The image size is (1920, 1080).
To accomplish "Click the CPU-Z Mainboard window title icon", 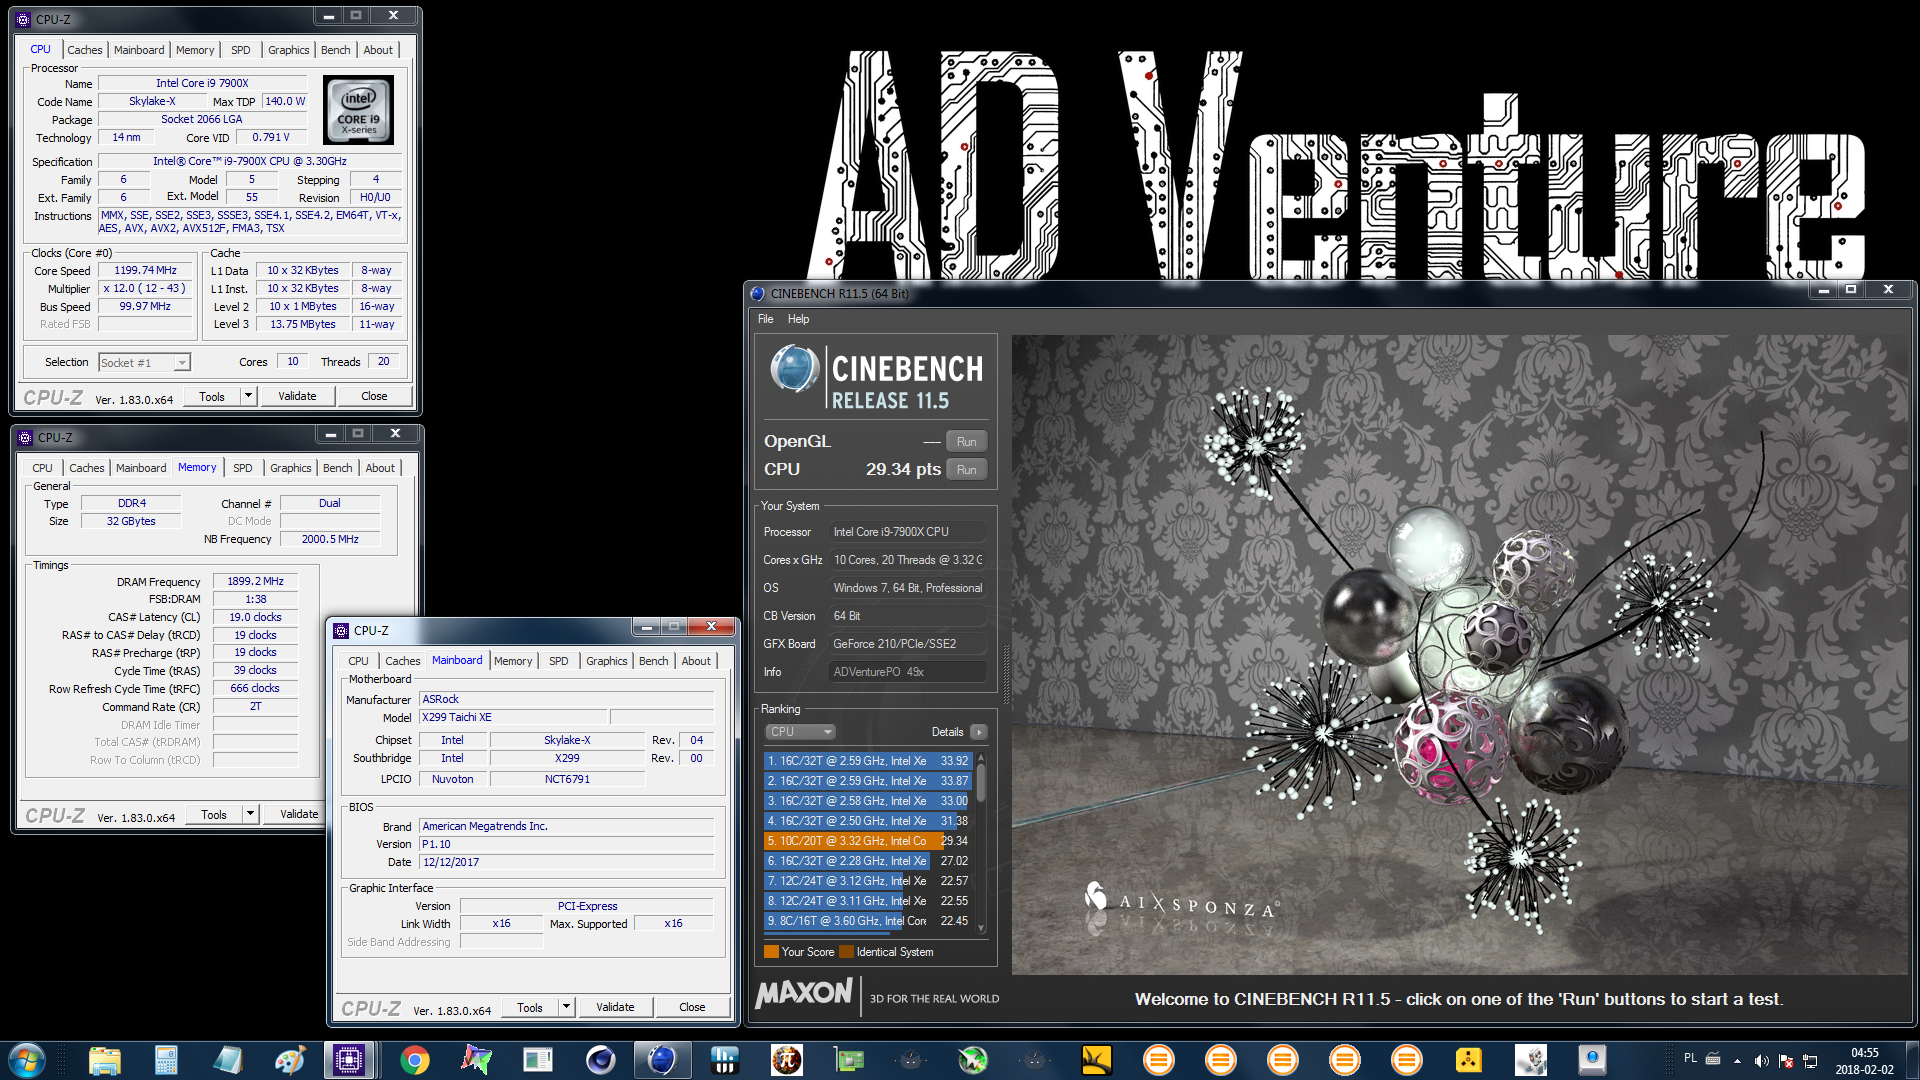I will pyautogui.click(x=341, y=630).
